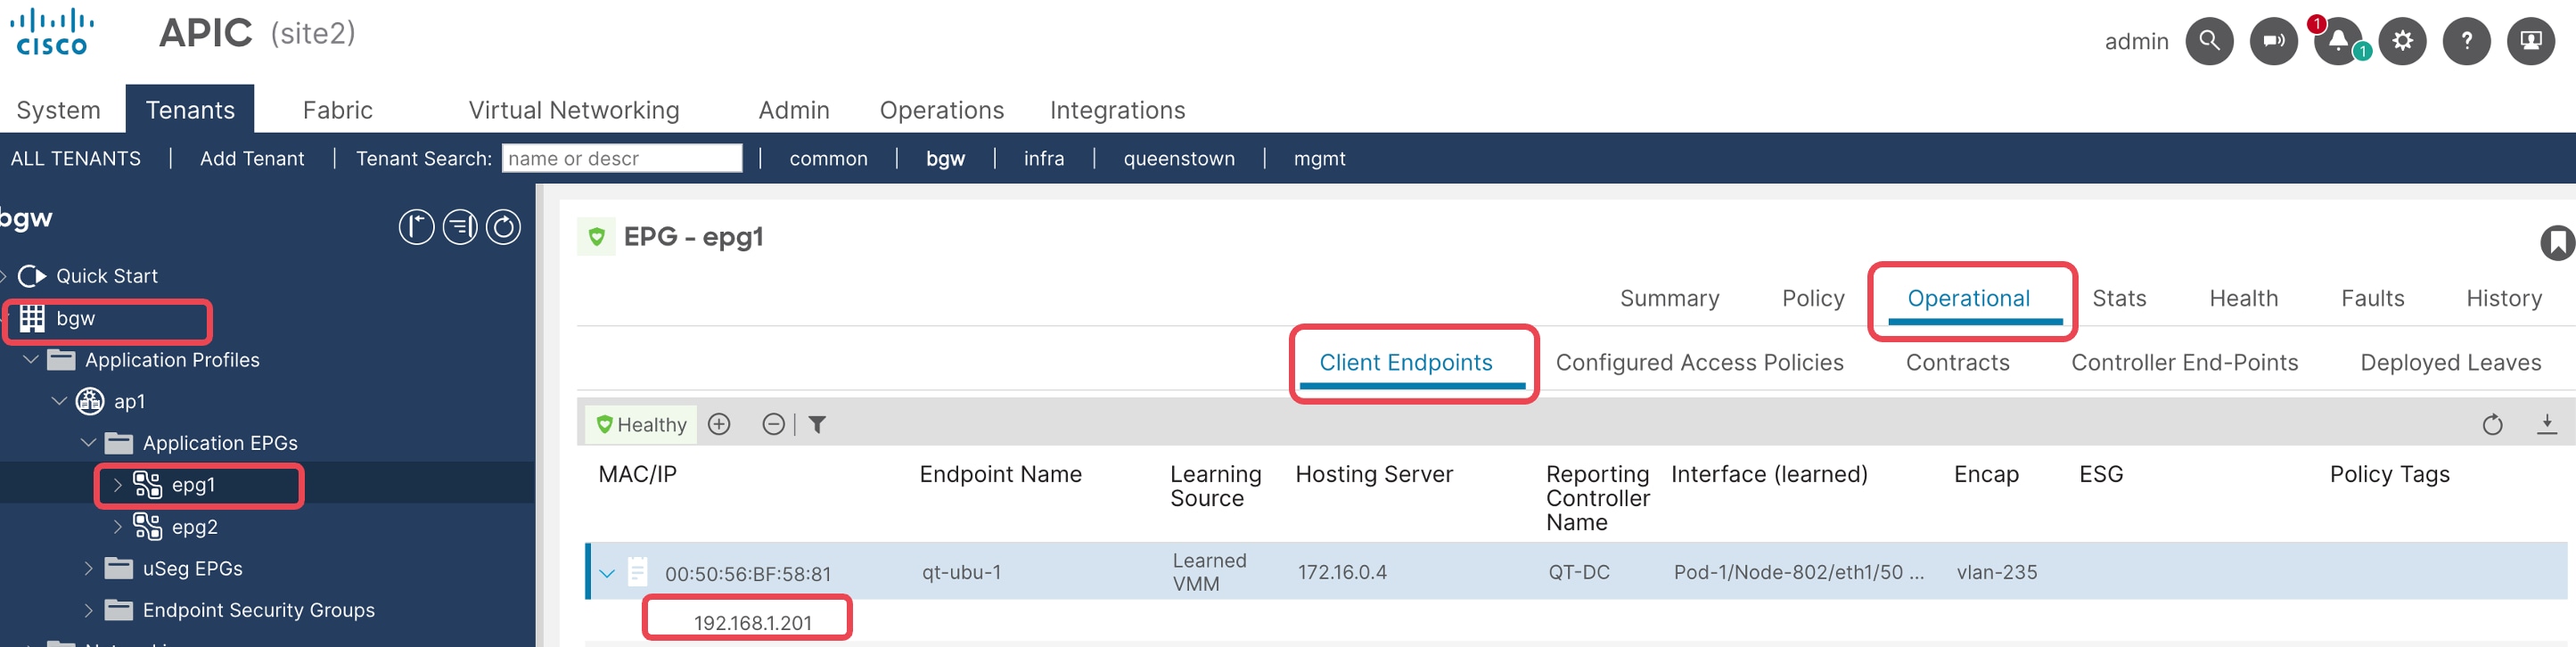Screen dimensions: 2576x647
Task: Click the epg2 EPG icon
Action: tap(147, 526)
